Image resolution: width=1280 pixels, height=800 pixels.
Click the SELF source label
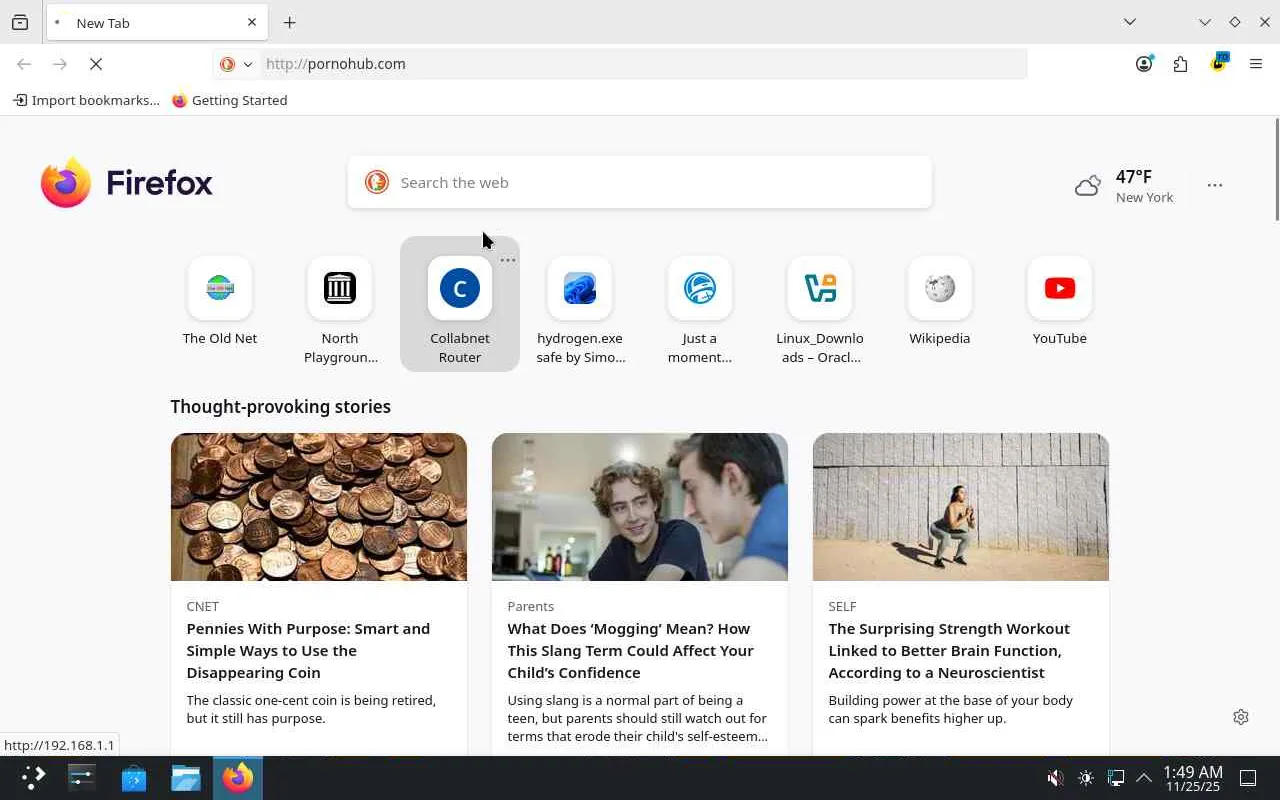(842, 606)
